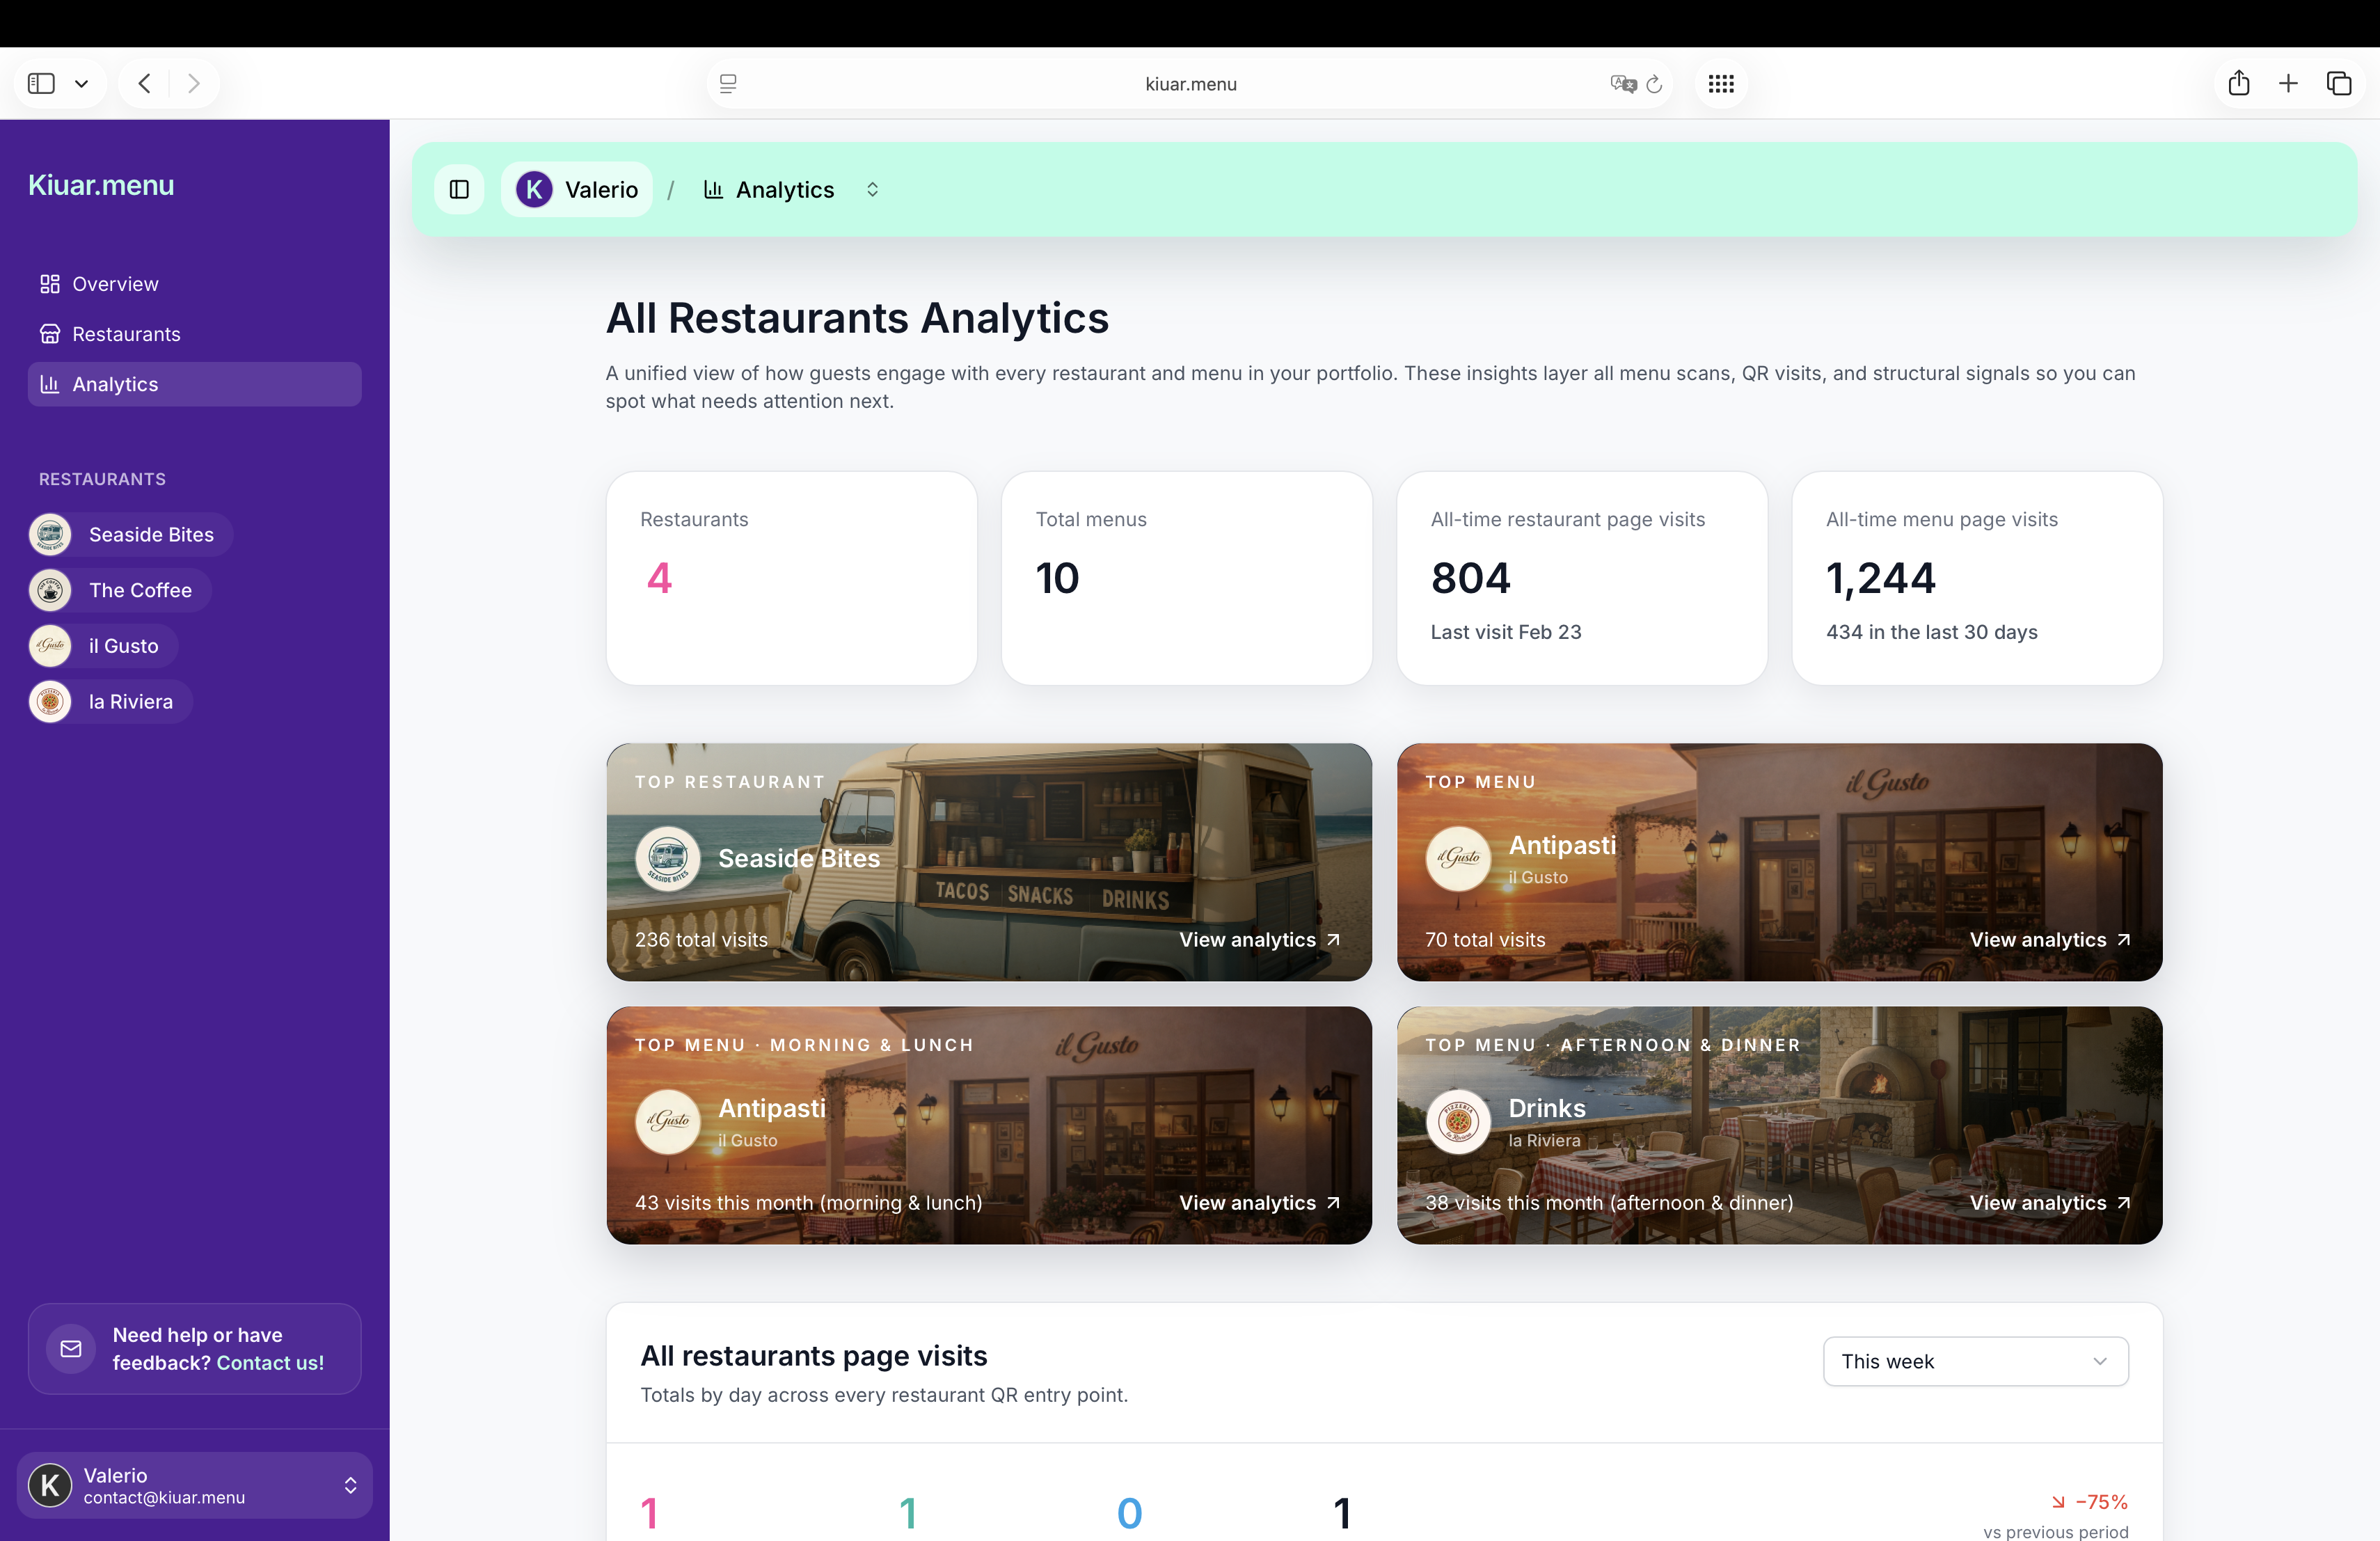Go to Restaurants in the sidebar
Viewport: 2380px width, 1541px height.
(126, 334)
